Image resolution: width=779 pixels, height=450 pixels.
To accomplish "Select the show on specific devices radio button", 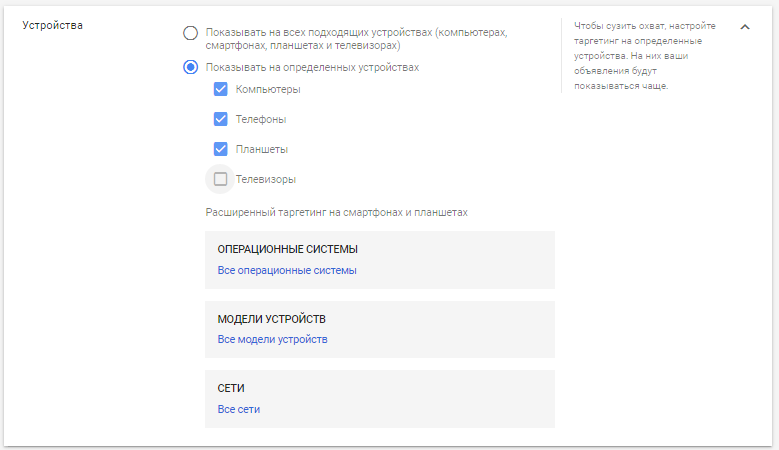I will pos(190,68).
